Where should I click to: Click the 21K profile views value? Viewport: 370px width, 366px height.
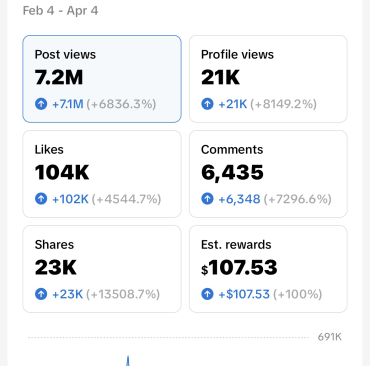[220, 78]
